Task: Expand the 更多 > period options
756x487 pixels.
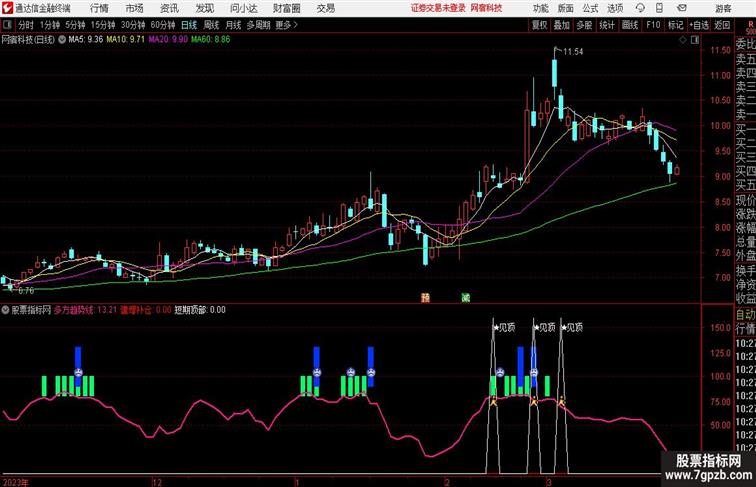Action: (287, 25)
